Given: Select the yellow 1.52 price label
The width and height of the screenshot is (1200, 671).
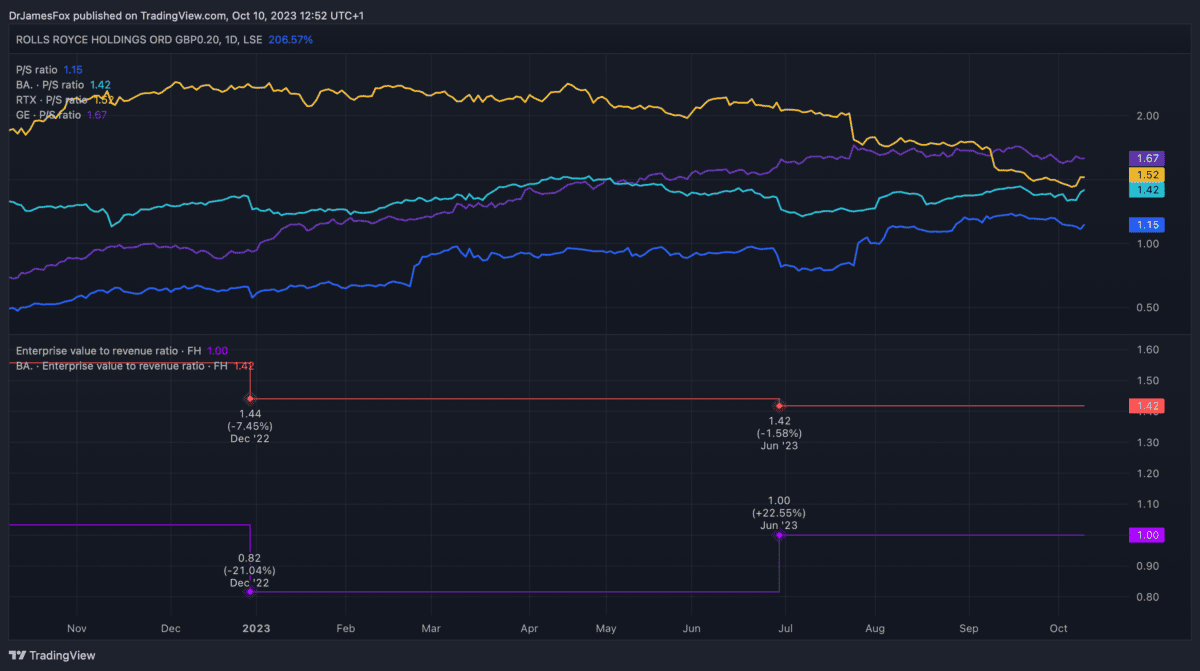Looking at the screenshot, I should coord(1147,175).
